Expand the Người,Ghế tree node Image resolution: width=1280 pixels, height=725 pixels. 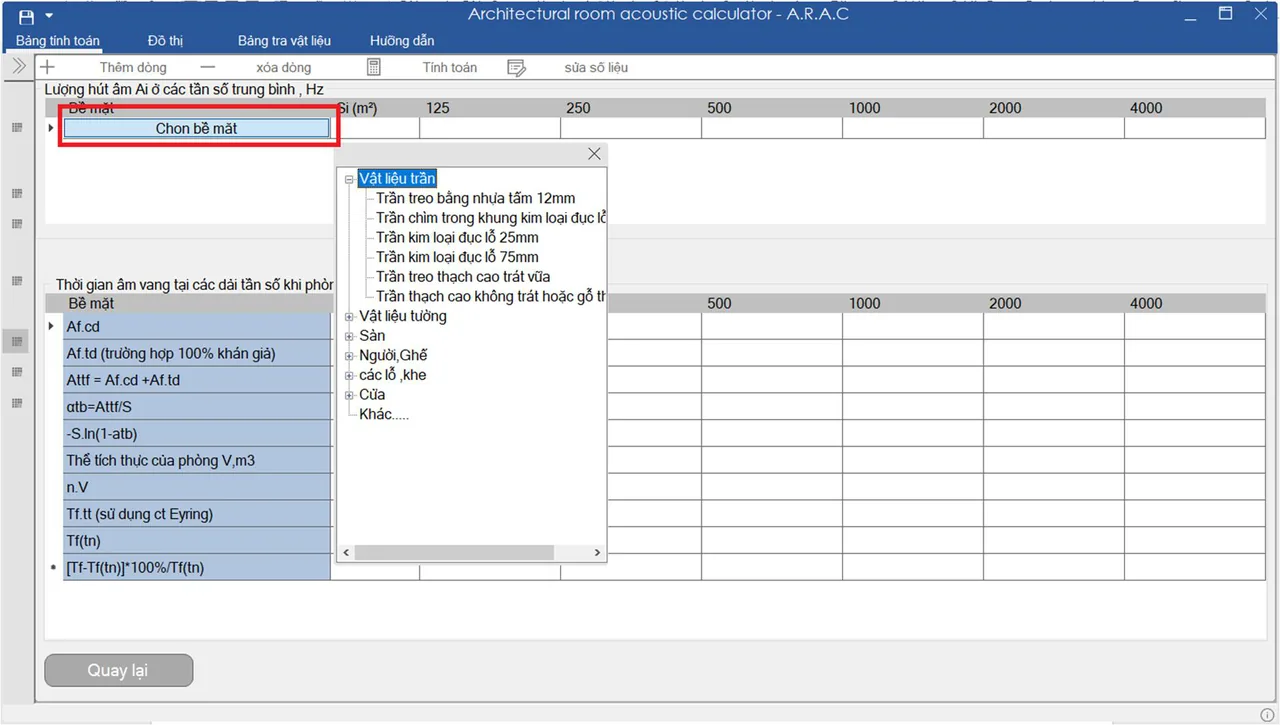click(x=349, y=356)
